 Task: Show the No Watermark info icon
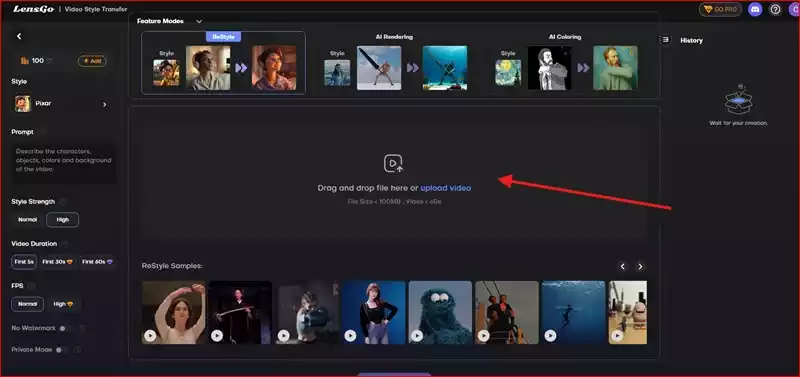coord(81,329)
